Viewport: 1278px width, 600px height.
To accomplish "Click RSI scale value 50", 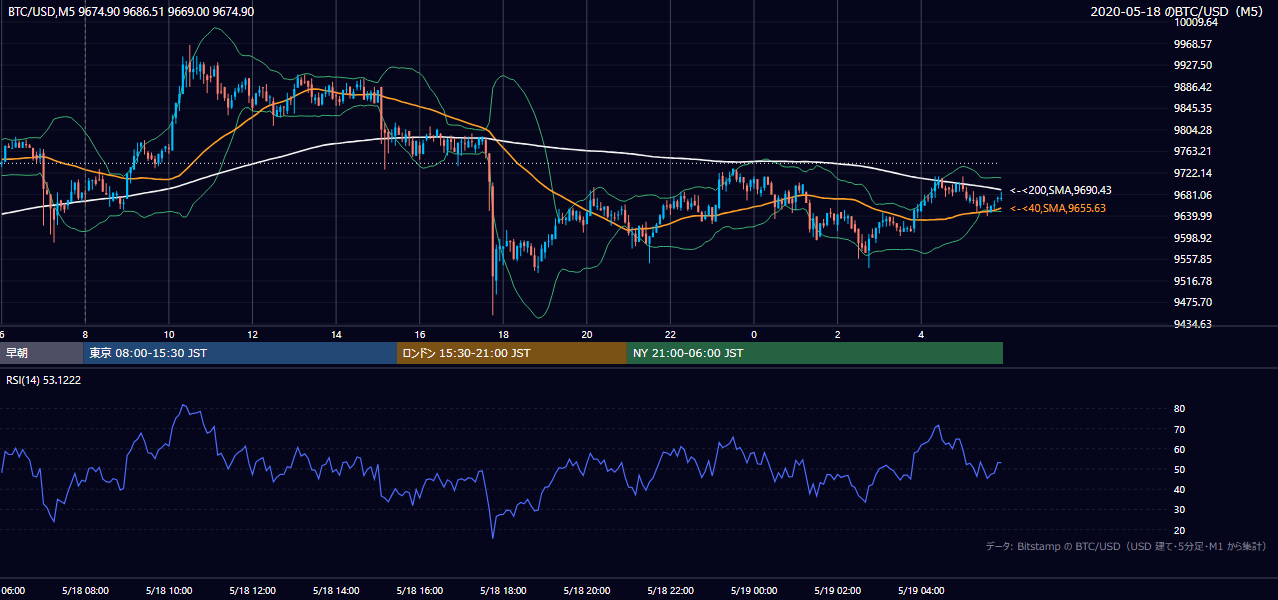I will pos(1179,469).
